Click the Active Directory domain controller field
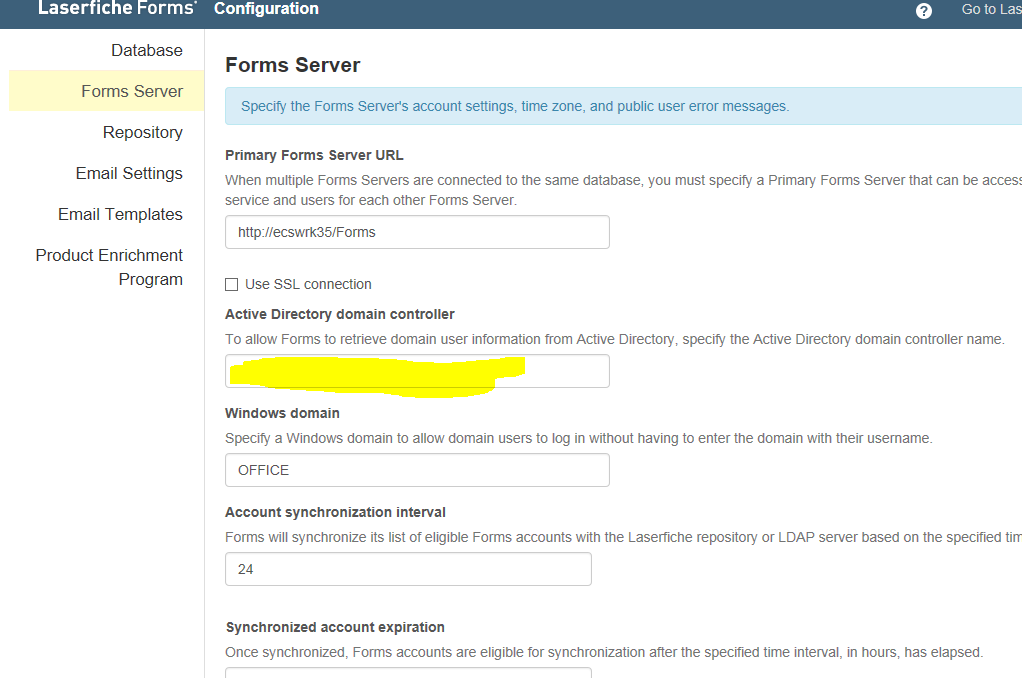Viewport: 1022px width, 678px height. pyautogui.click(x=417, y=371)
